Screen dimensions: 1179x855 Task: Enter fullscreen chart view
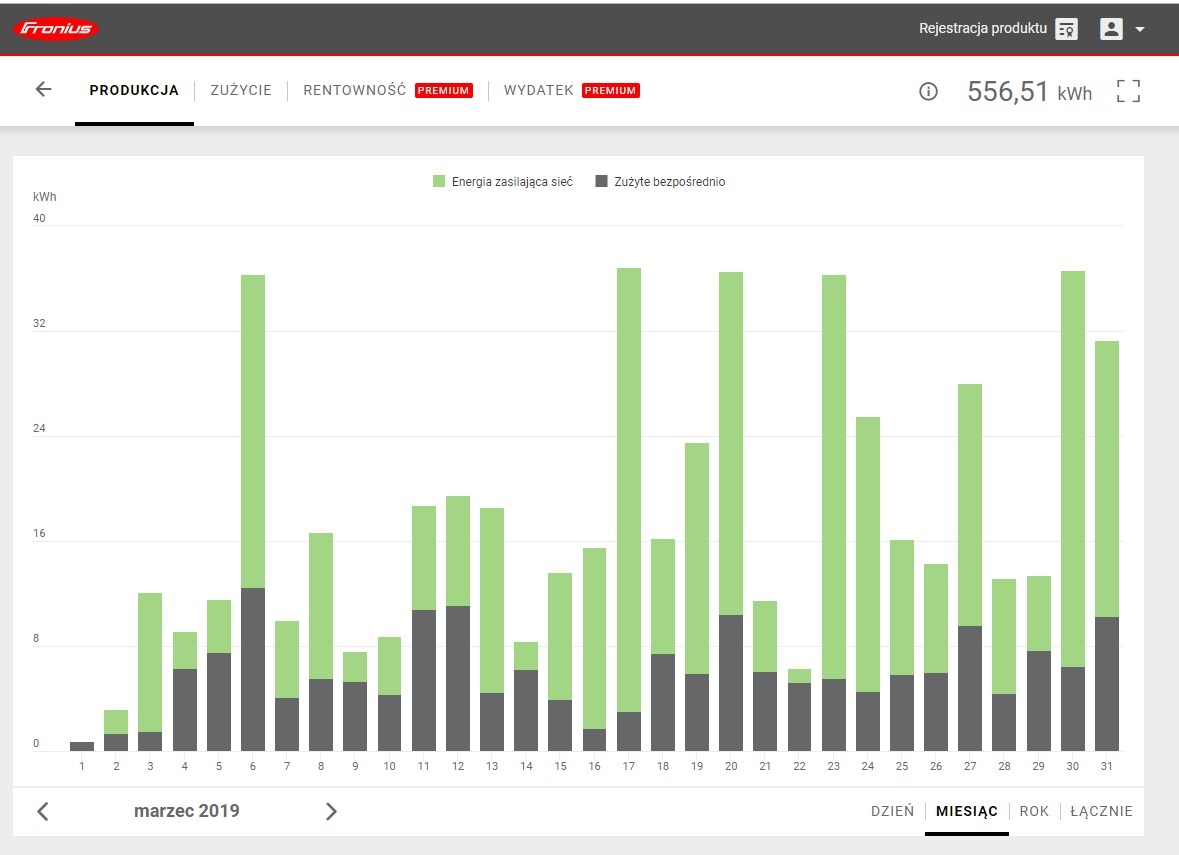[1128, 92]
